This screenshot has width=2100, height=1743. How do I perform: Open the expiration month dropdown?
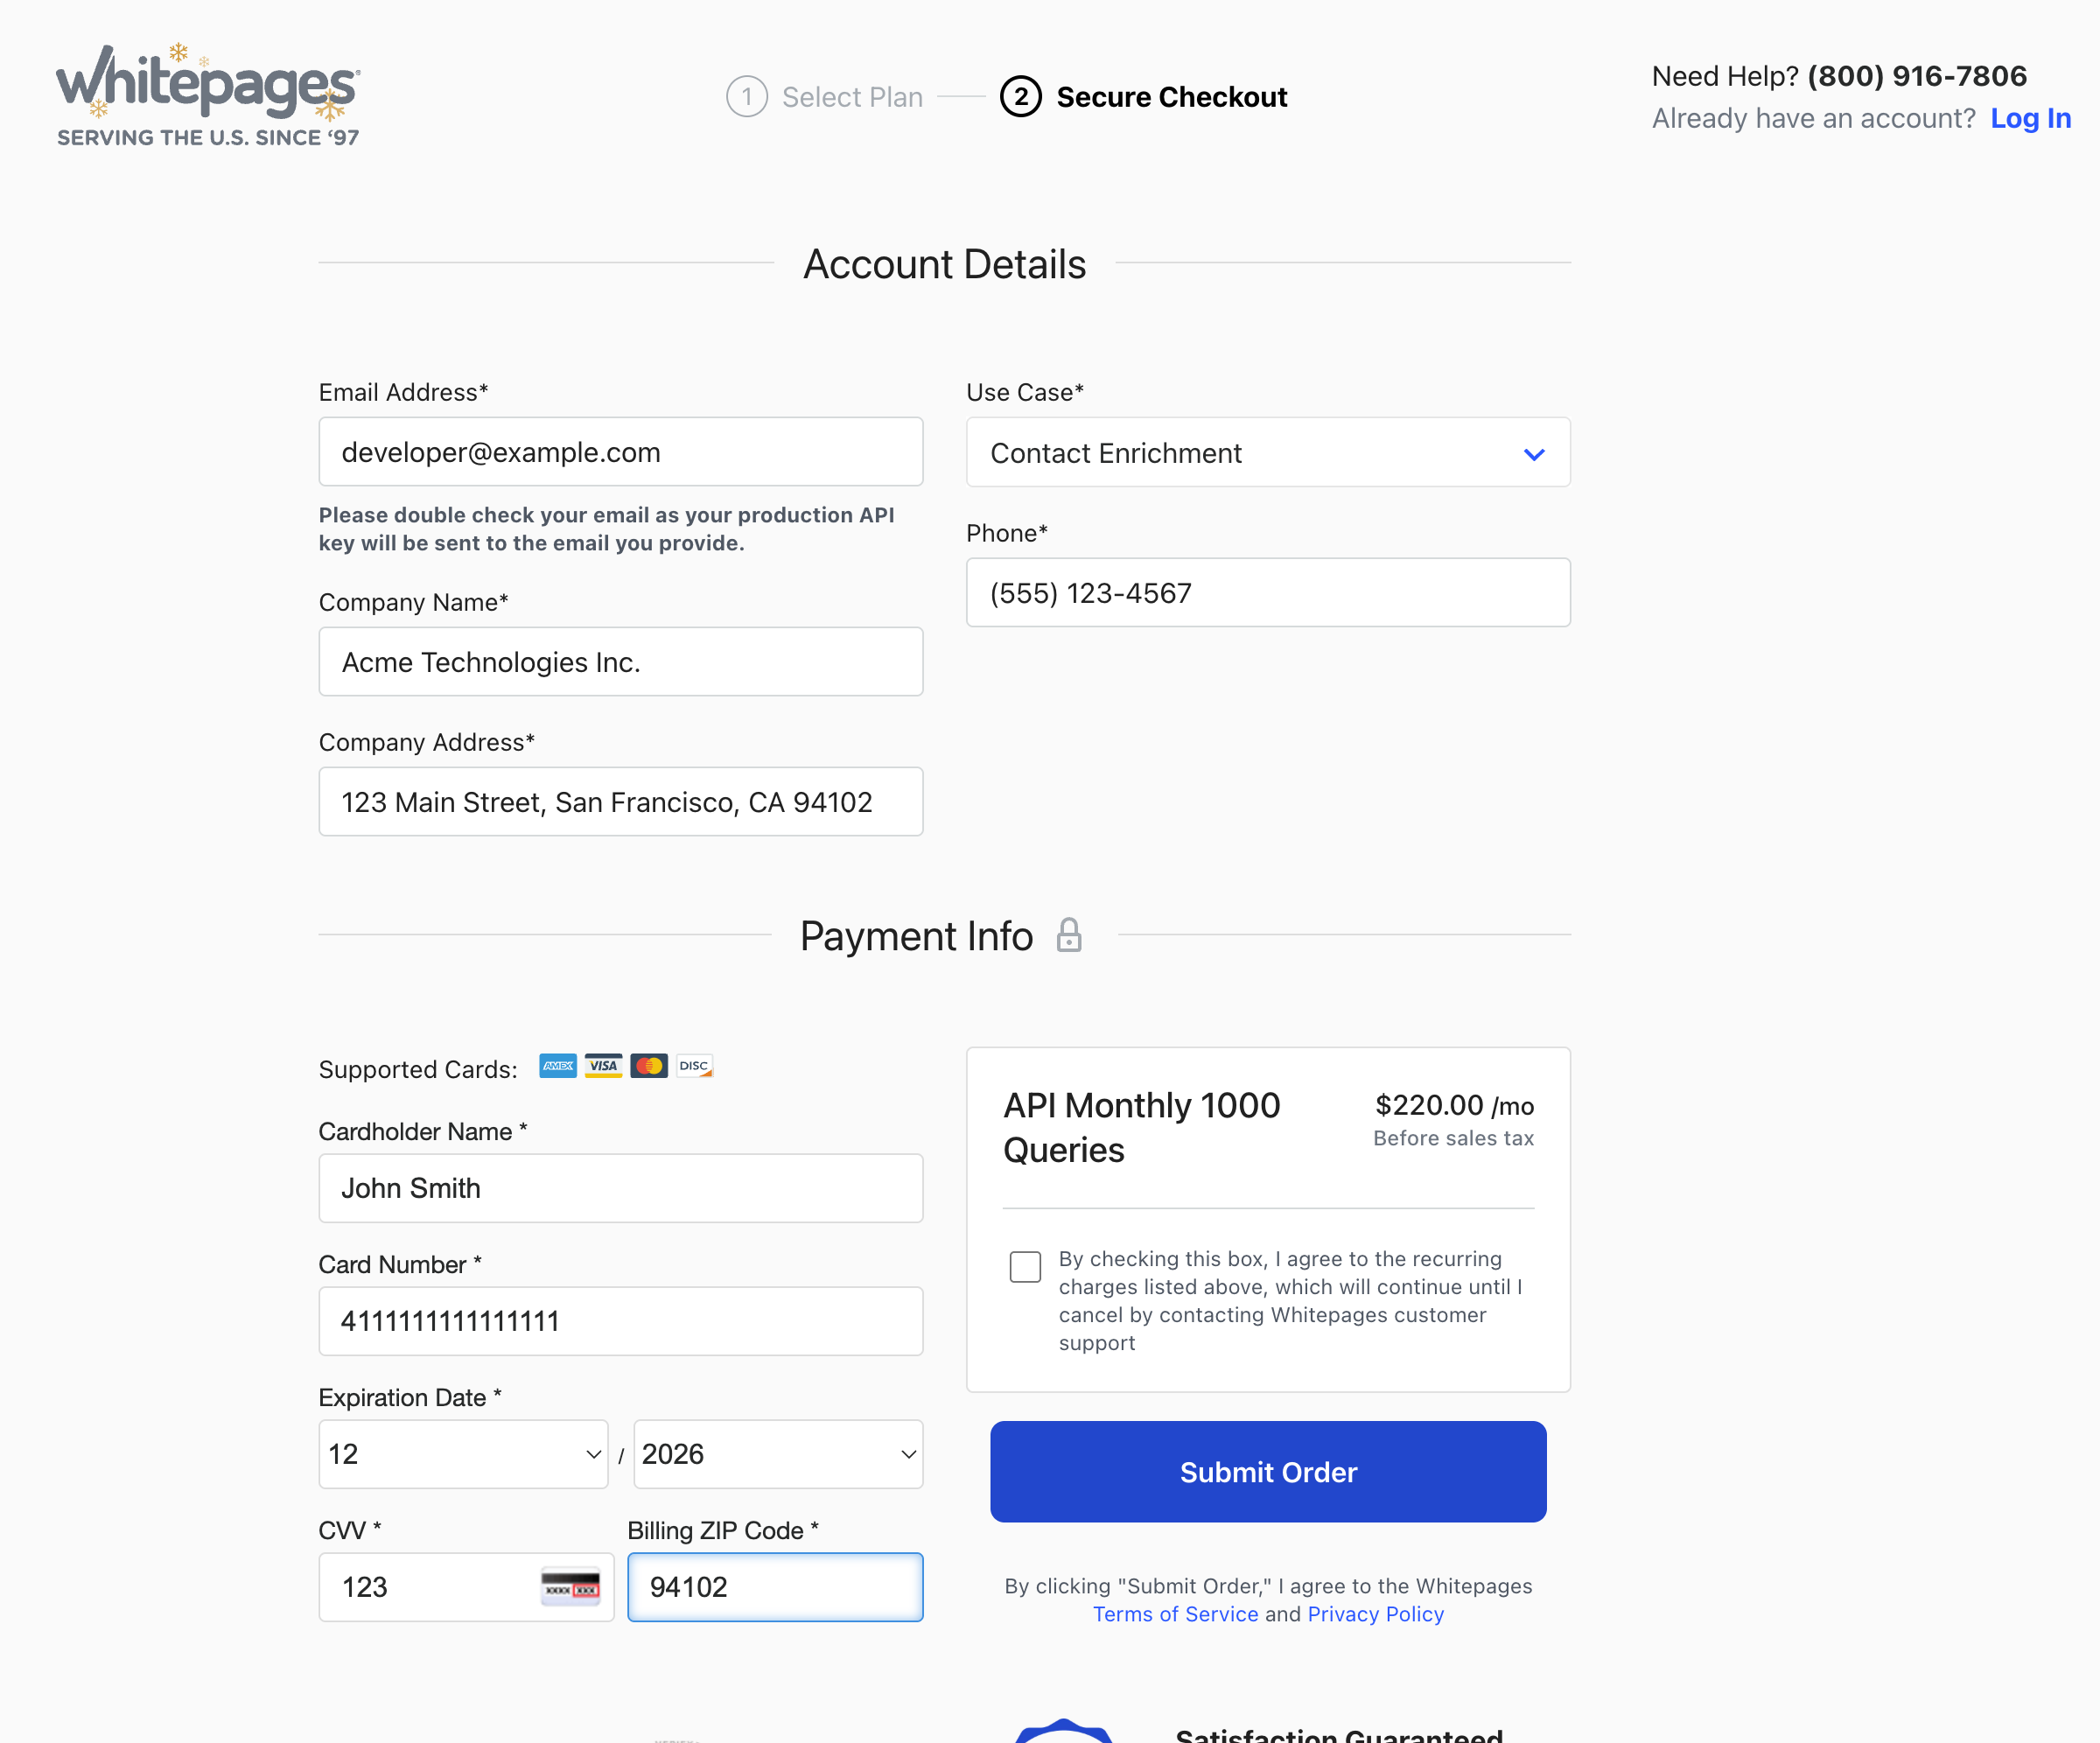(x=463, y=1454)
